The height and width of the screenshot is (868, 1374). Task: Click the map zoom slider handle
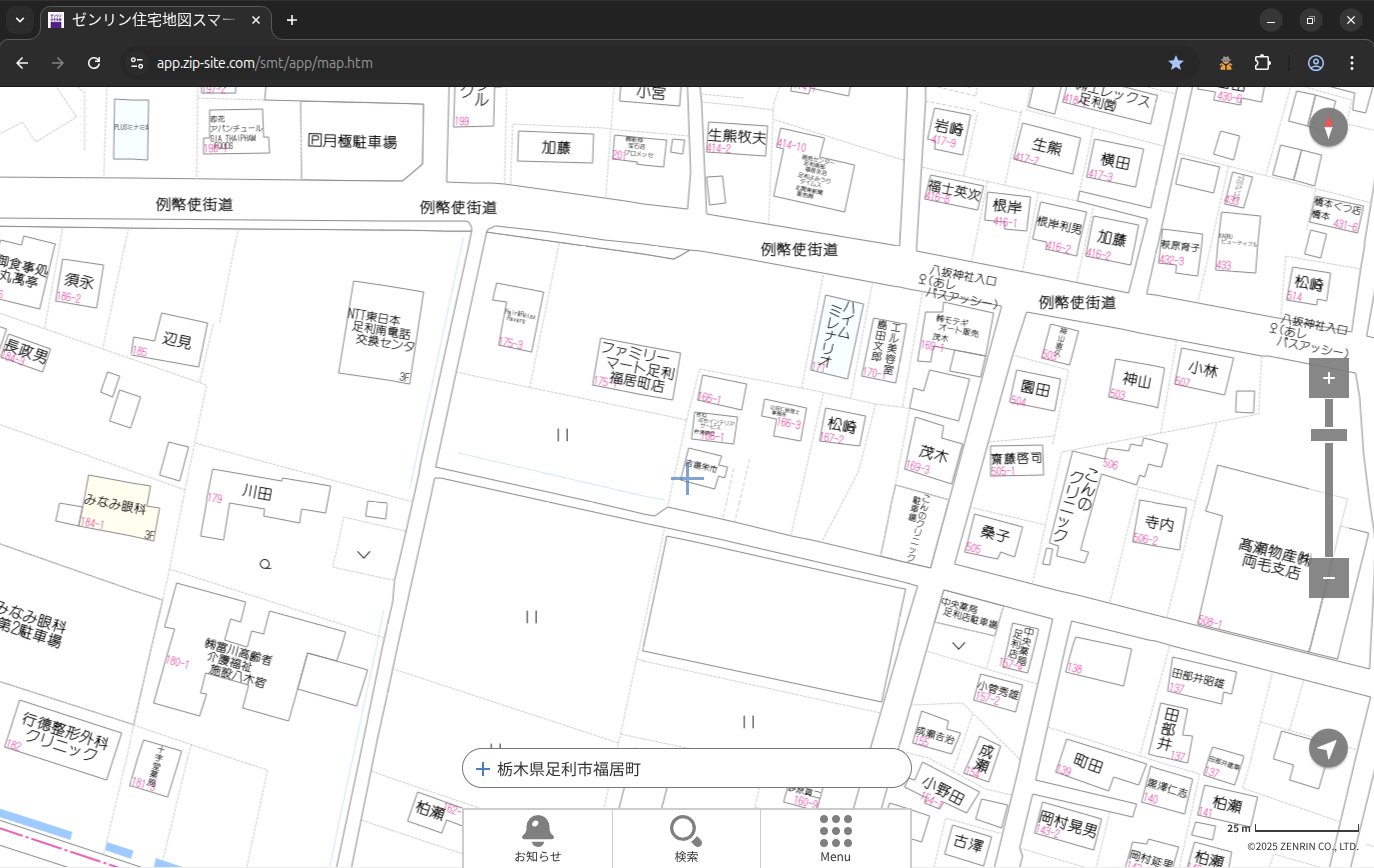pyautogui.click(x=1328, y=435)
